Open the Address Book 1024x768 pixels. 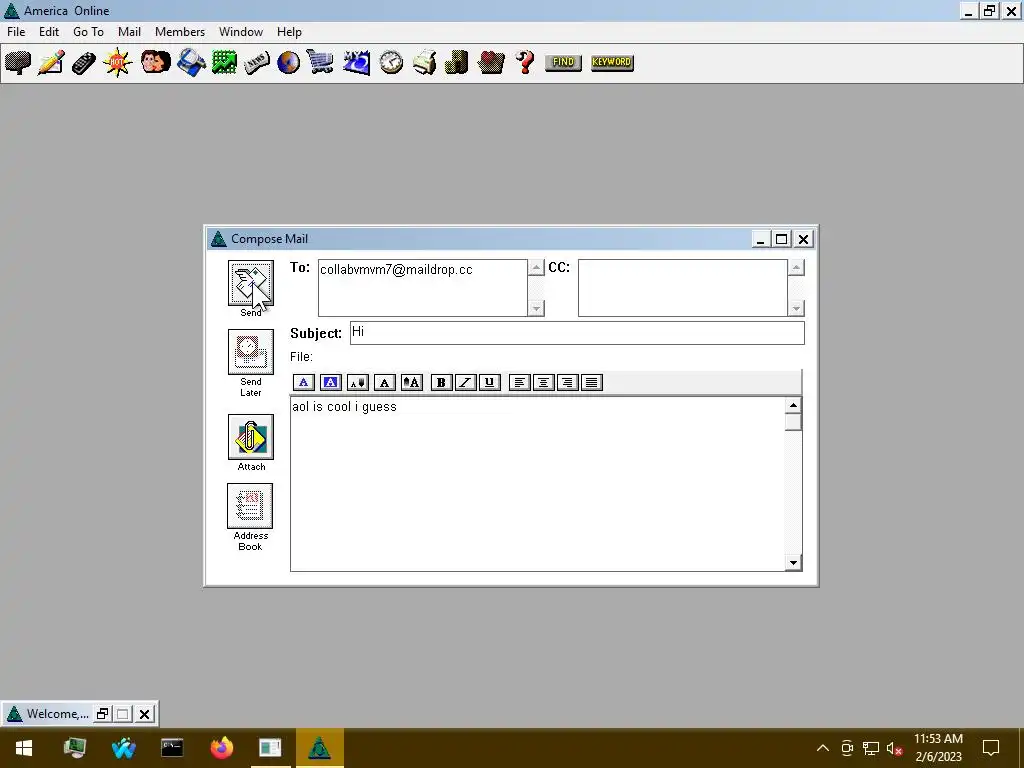coord(250,506)
